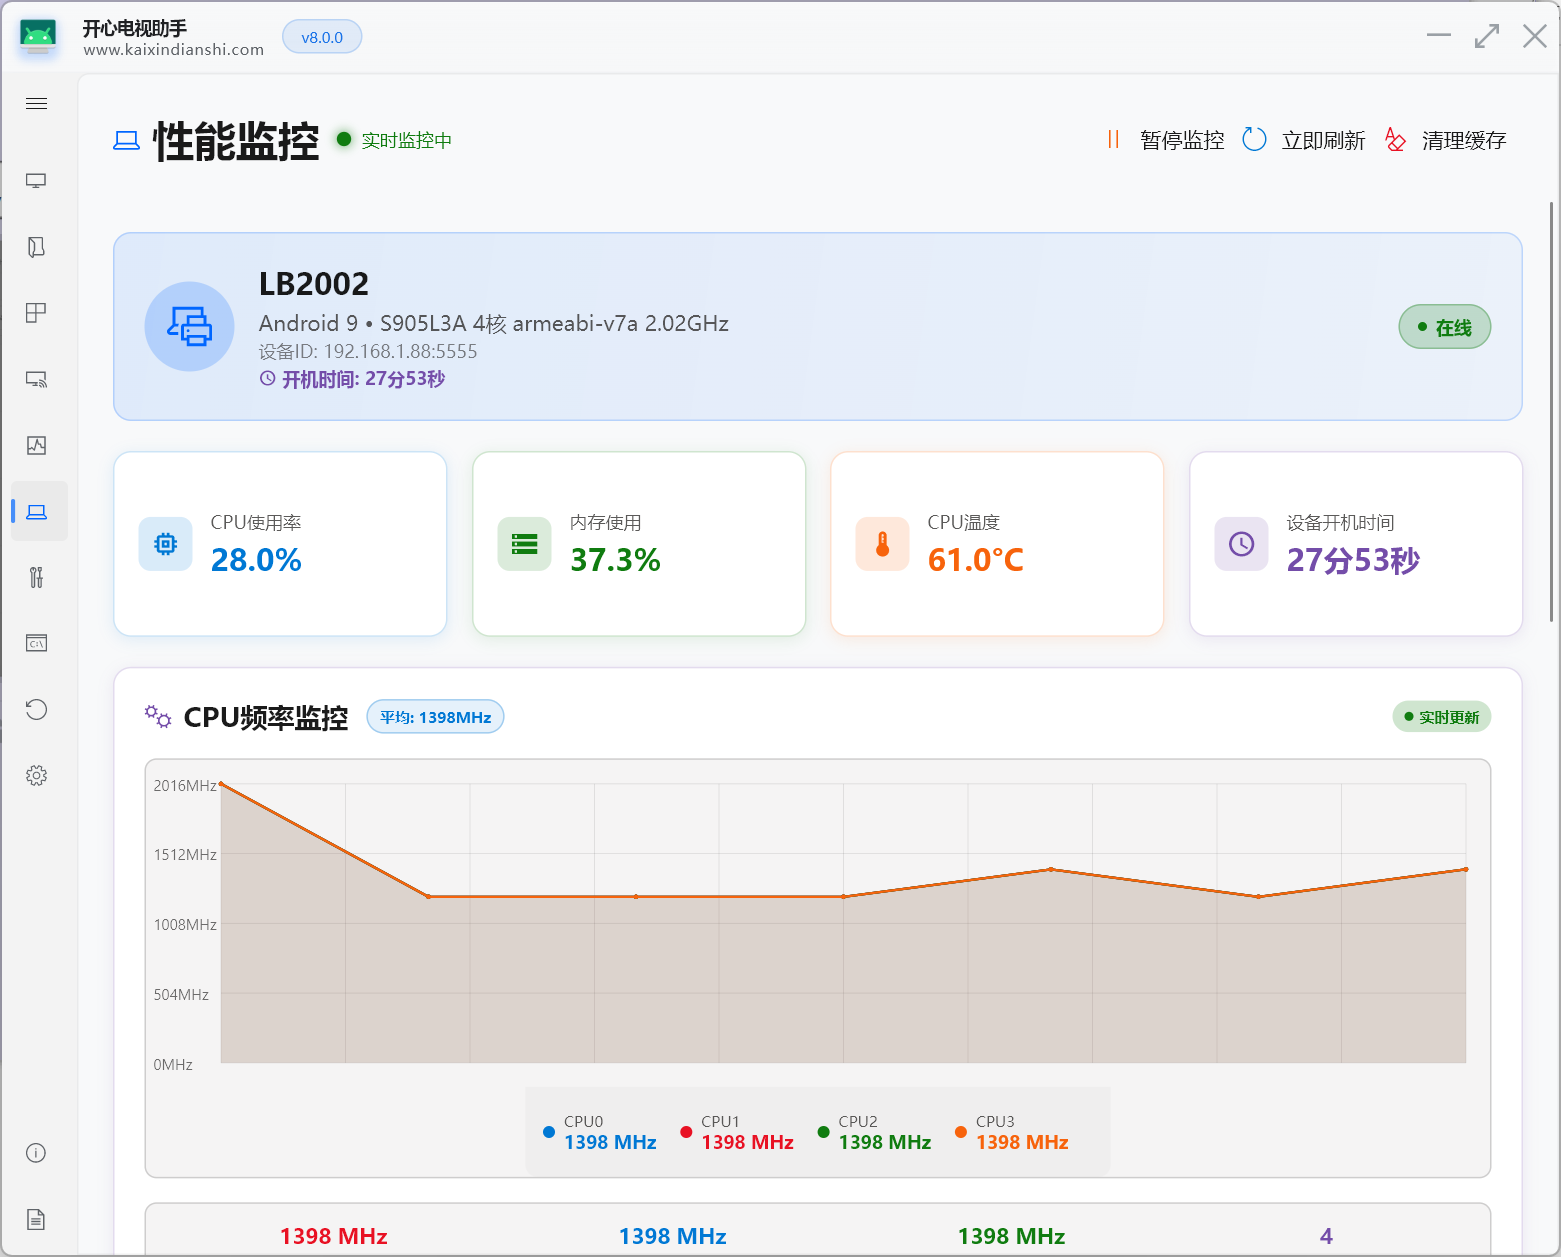
Task: Open the log document icon at sidebar bottom
Action: coord(37,1219)
